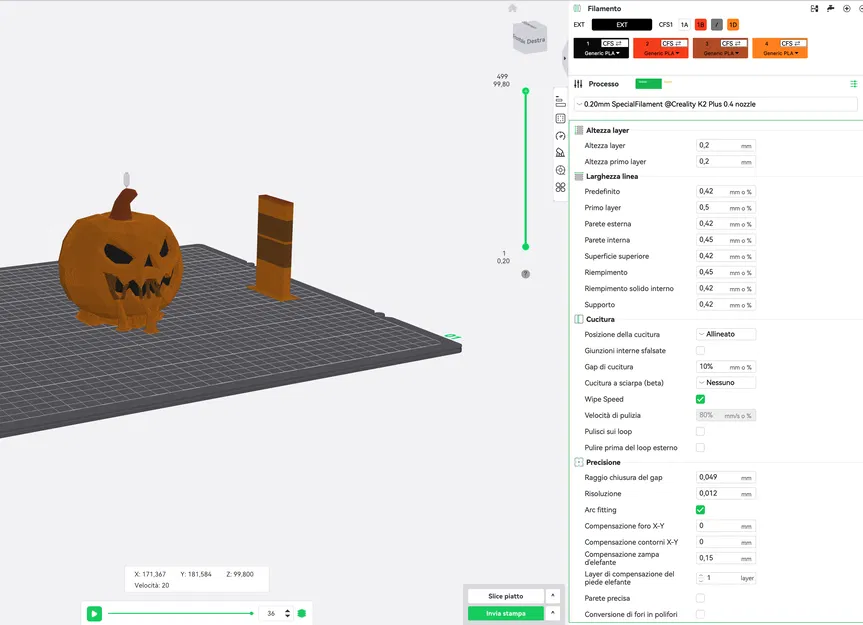
Task: Open filament 2 Generic PLA dropdown
Action: [661, 53]
